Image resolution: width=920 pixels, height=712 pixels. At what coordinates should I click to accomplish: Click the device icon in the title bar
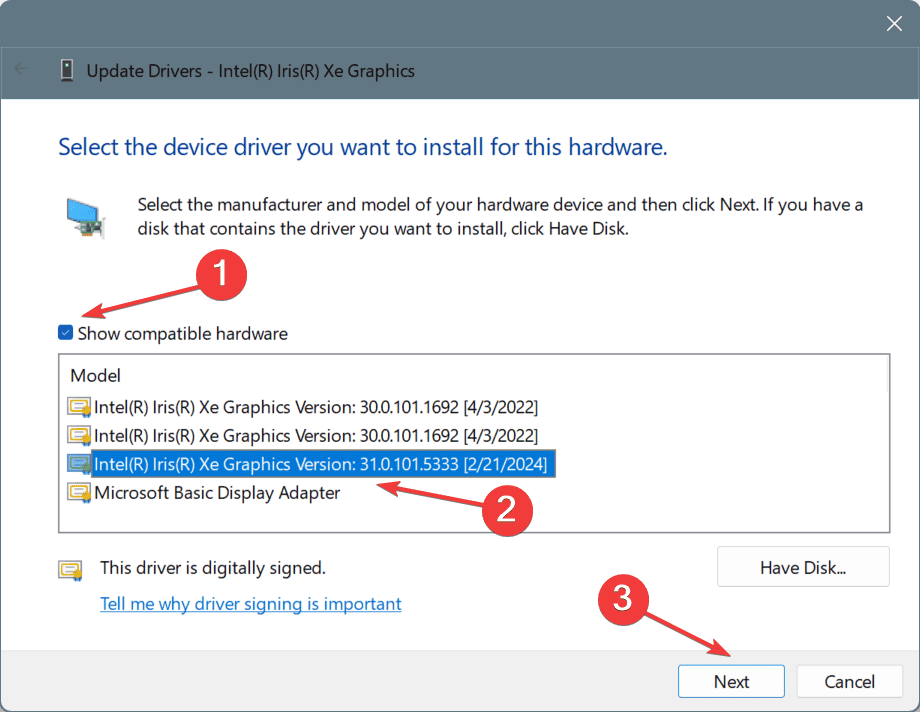[x=67, y=70]
